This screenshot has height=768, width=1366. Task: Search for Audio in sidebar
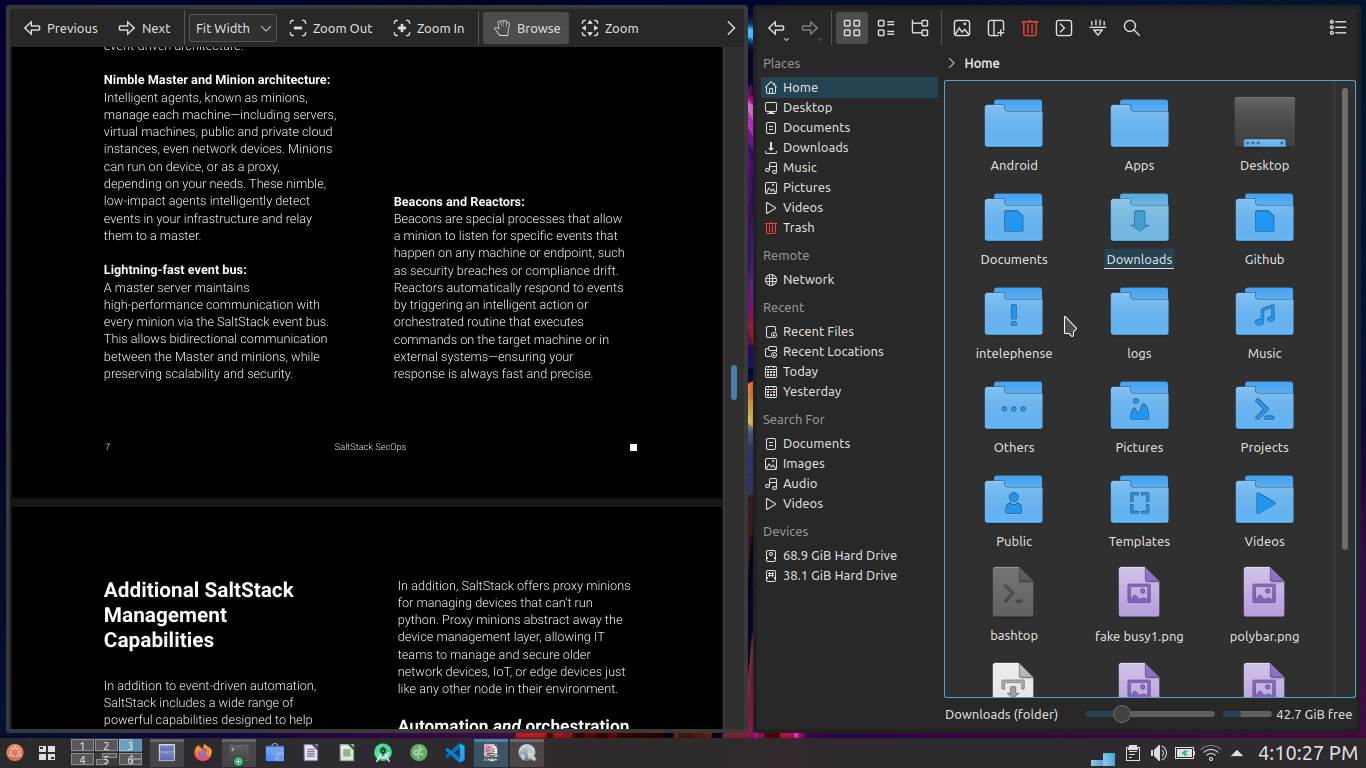849,483
